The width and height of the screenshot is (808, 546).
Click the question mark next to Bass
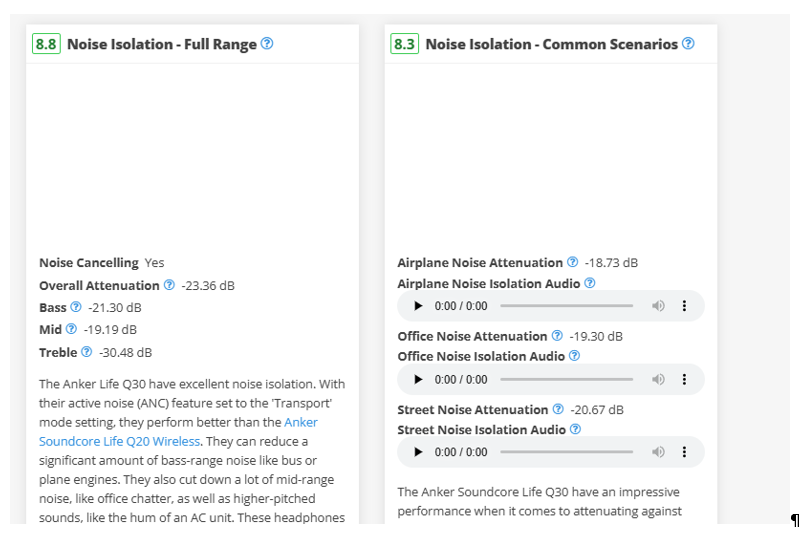[x=76, y=307]
